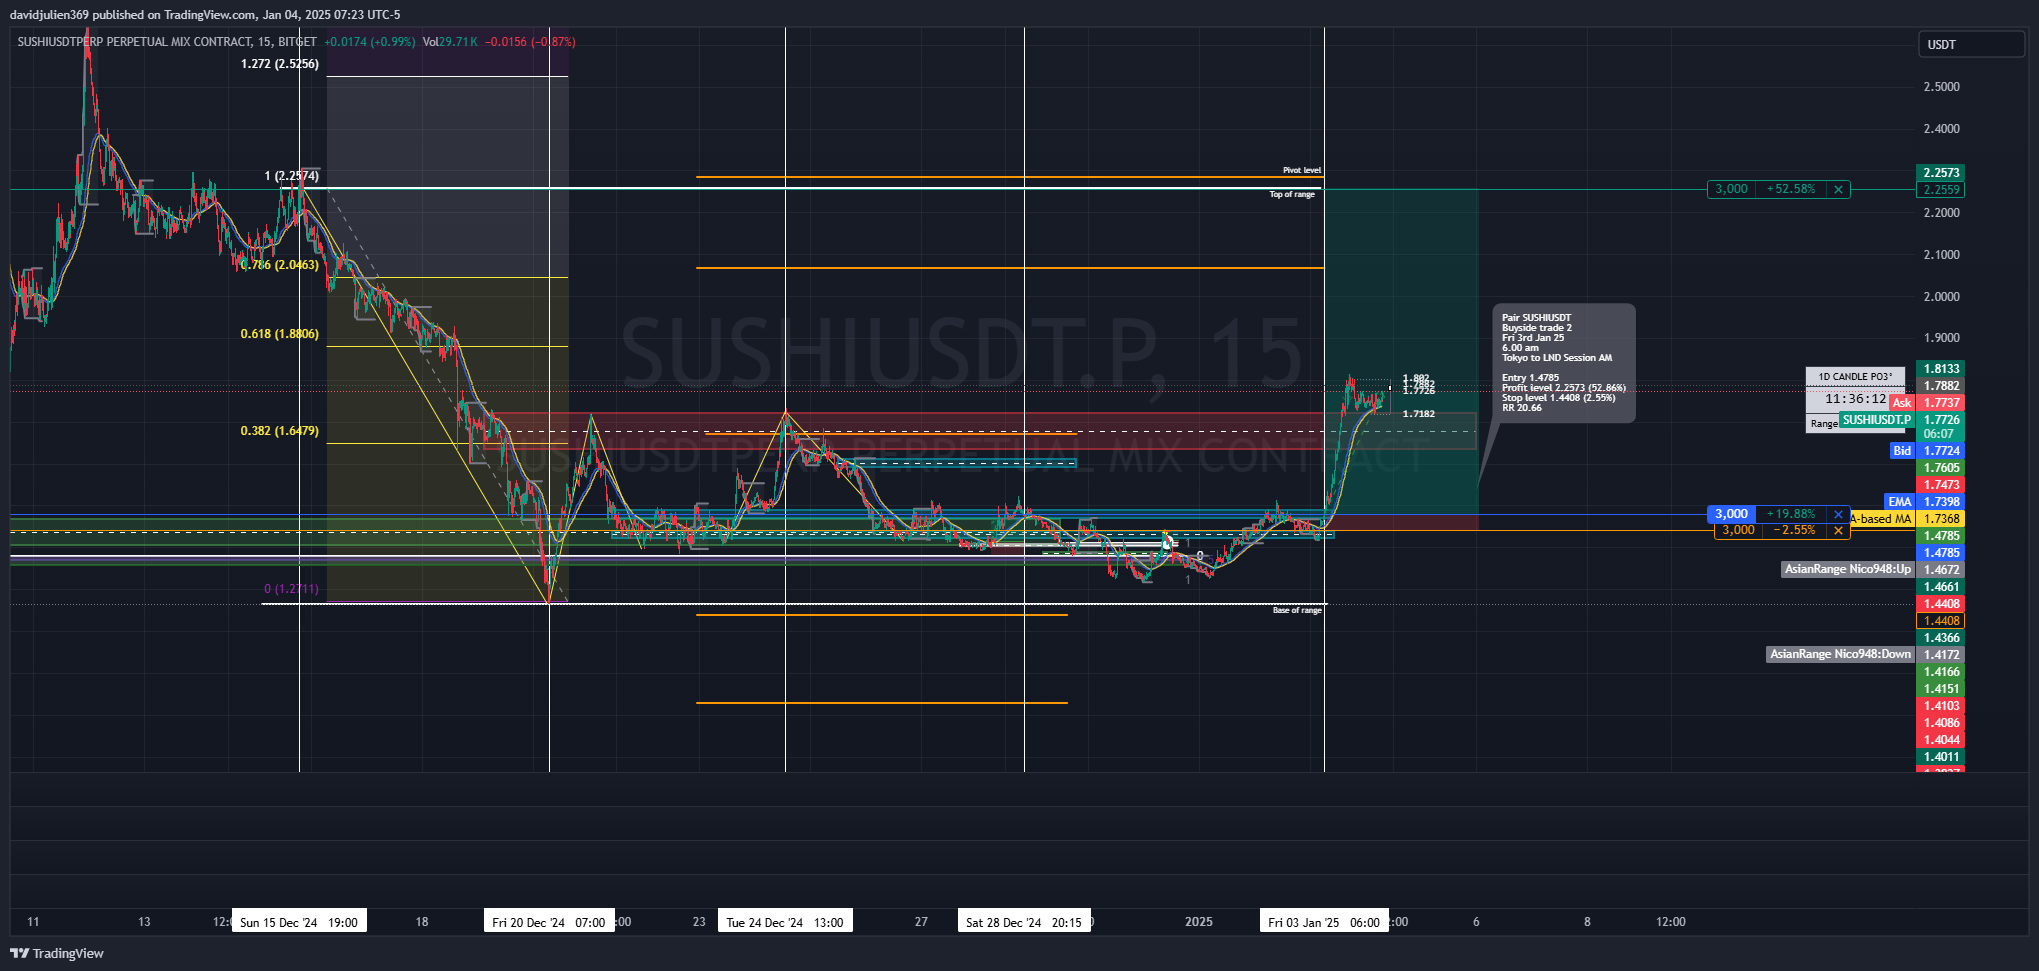Click the 2025 year label on time axis

1198,922
